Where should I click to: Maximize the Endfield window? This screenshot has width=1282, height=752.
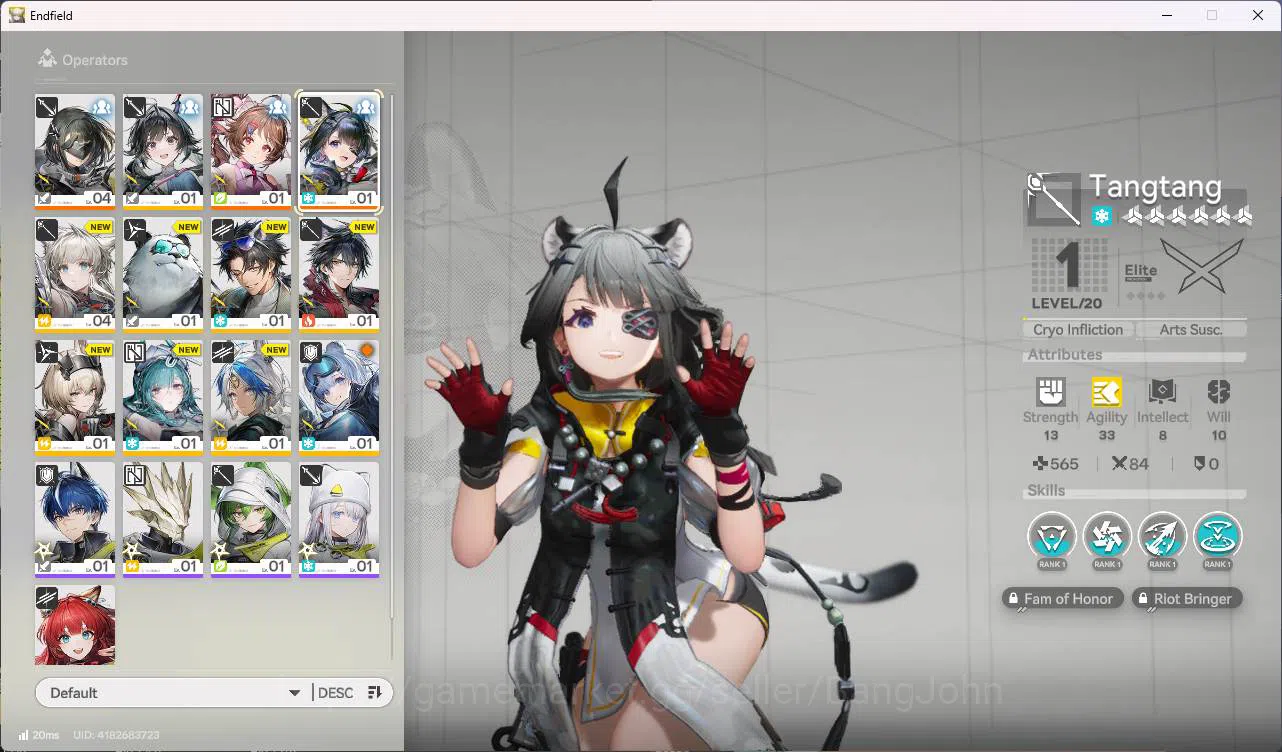point(1212,15)
